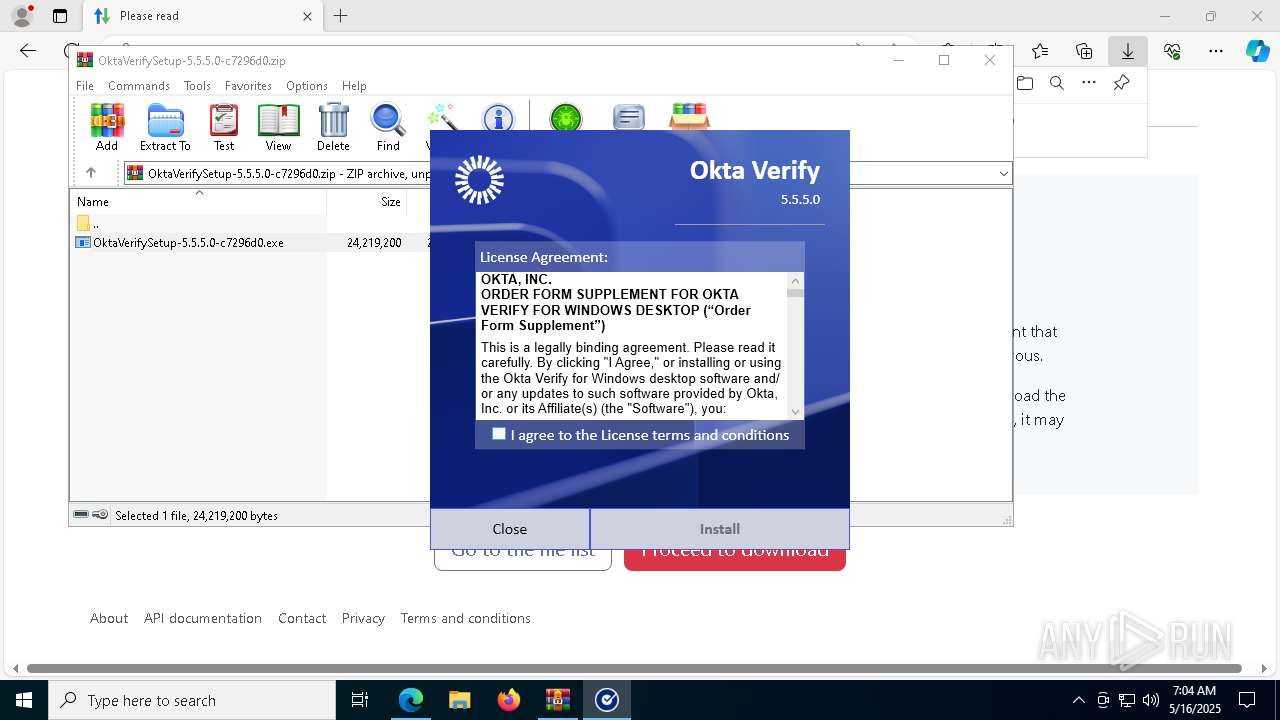Click the Comment icon in WinRAR toolbar
1280x720 pixels.
click(629, 118)
